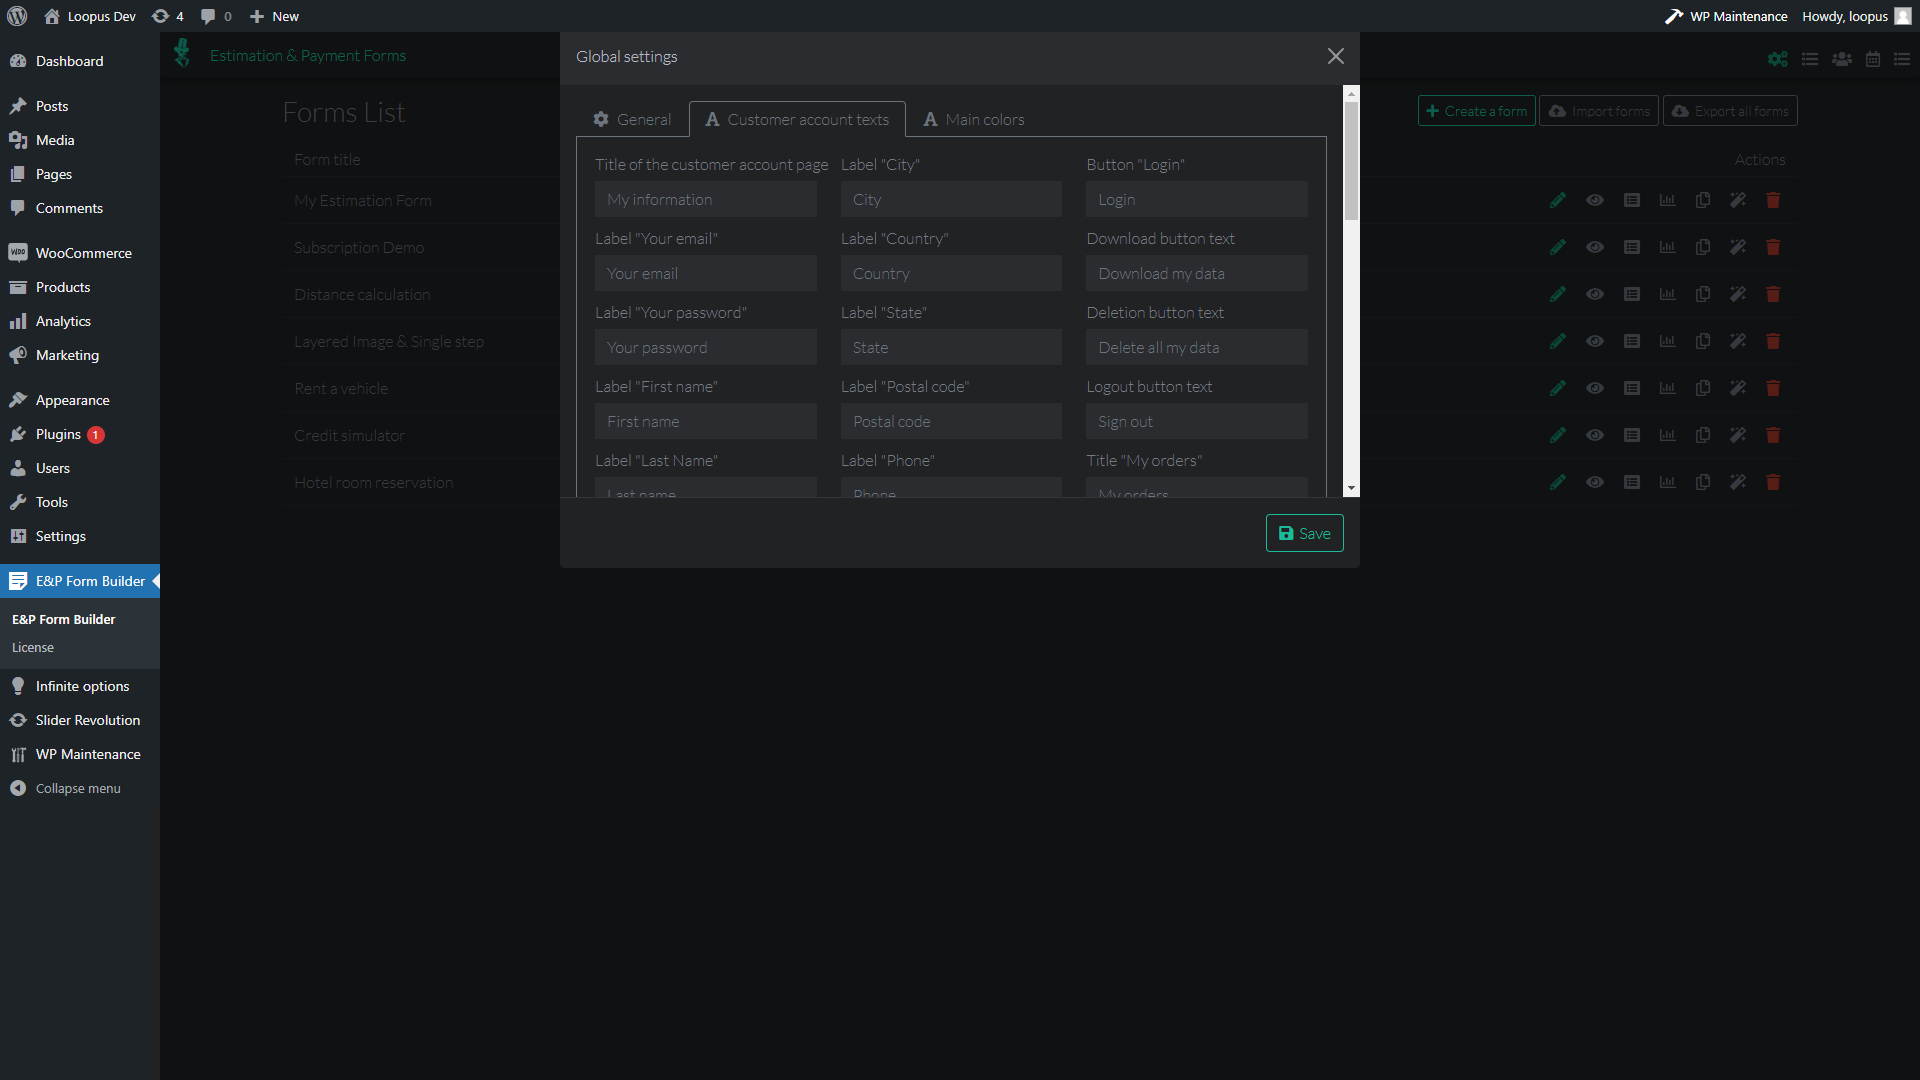Viewport: 1920px width, 1080px height.
Task: Preview Subscription Demo form via eye icon
Action: pos(1595,247)
